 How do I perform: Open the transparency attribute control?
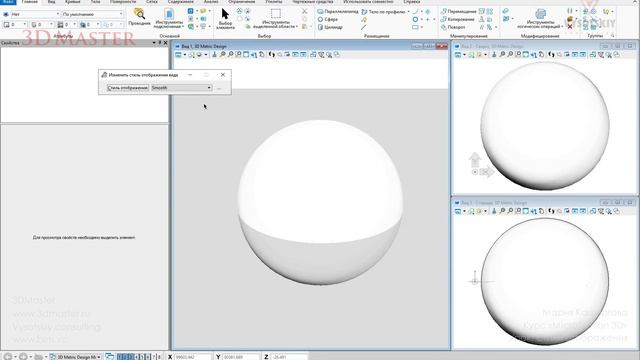[x=88, y=25]
